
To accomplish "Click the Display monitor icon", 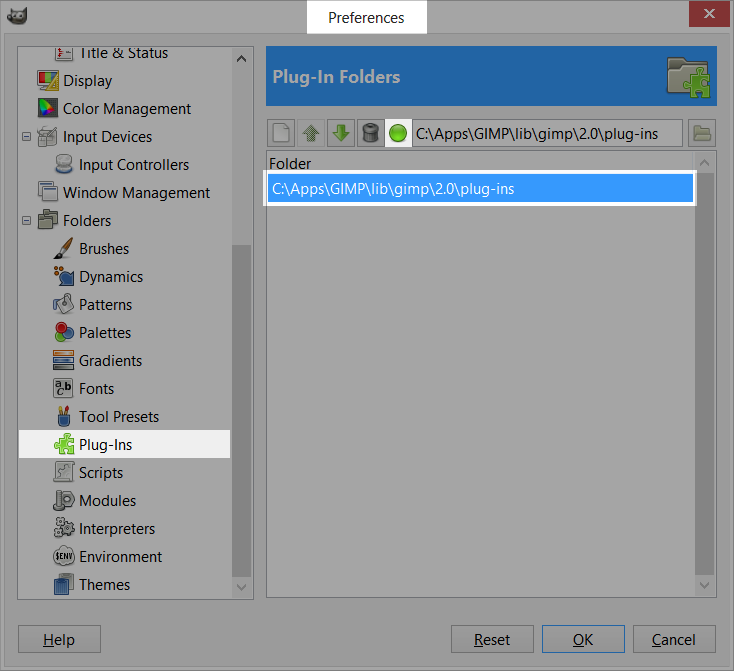I will coord(48,80).
